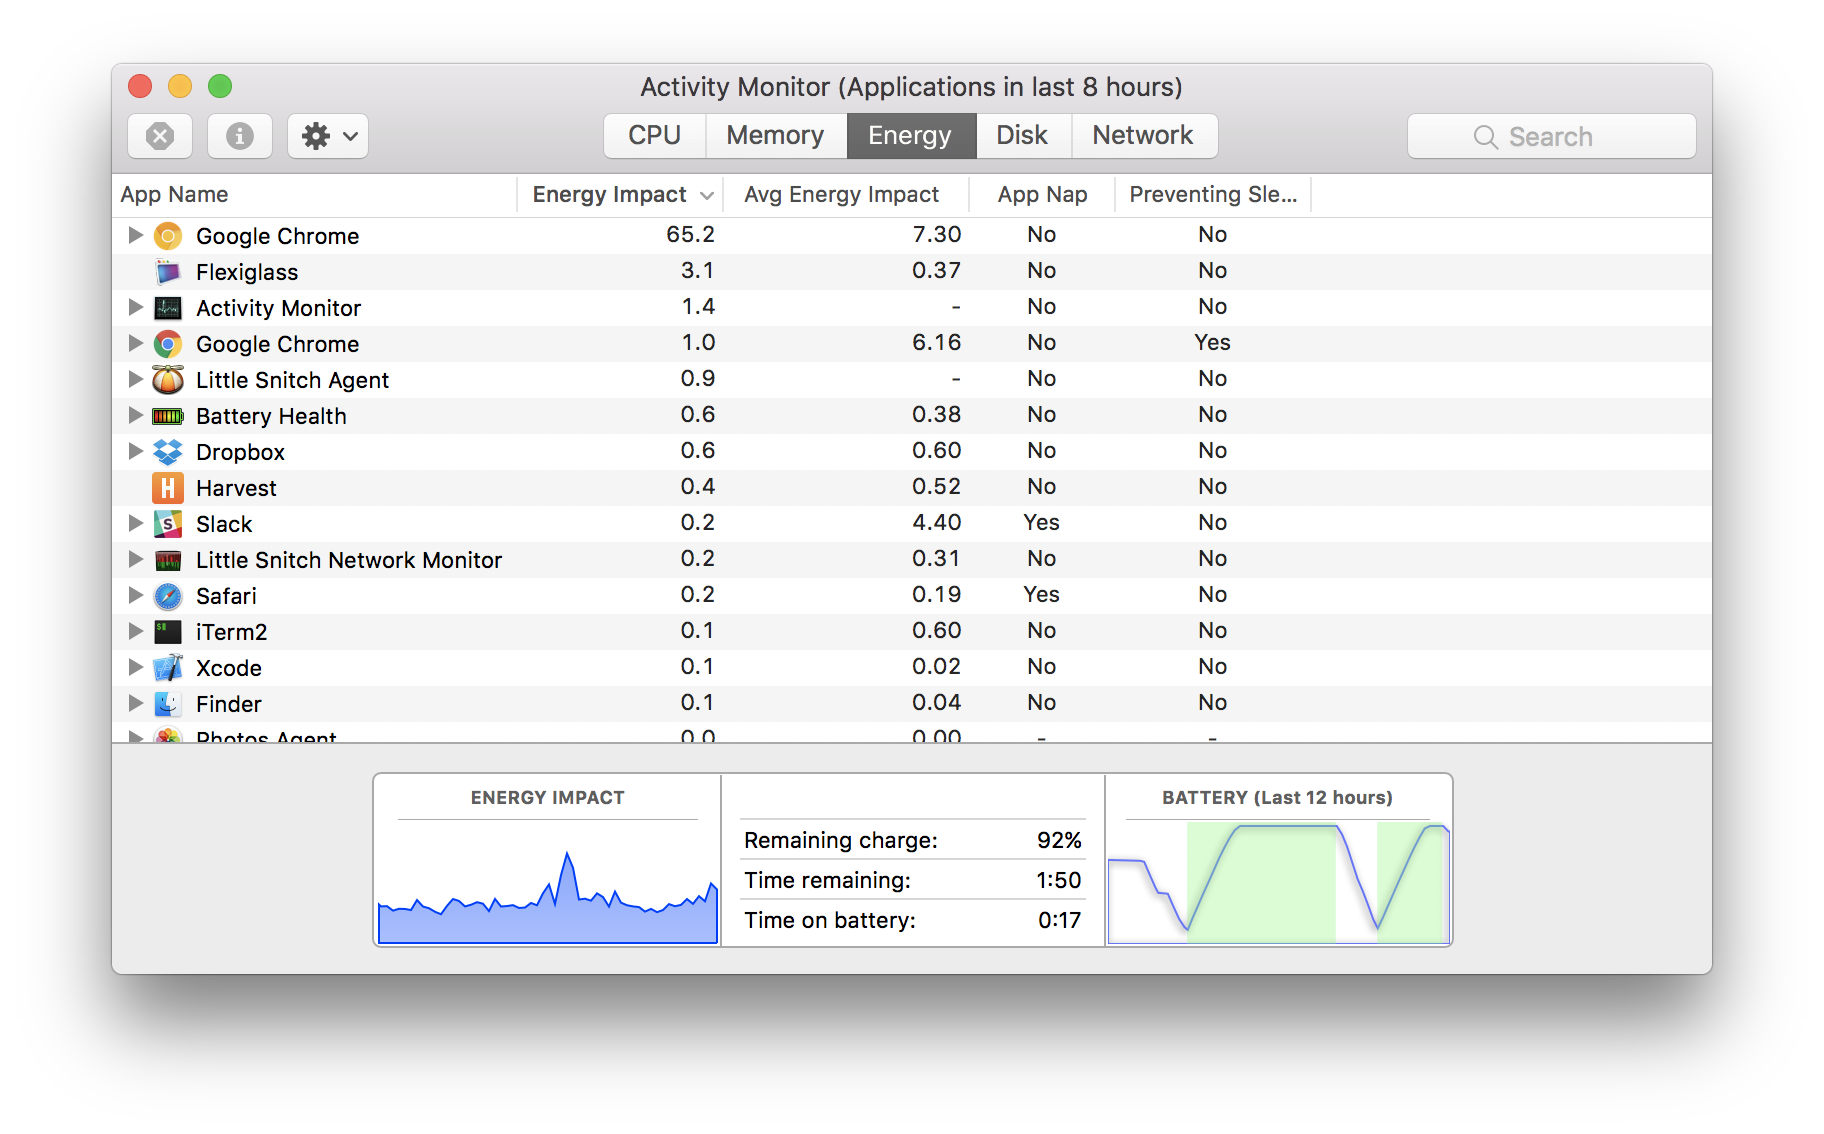Sort by Avg Energy Impact column header

coord(845,195)
